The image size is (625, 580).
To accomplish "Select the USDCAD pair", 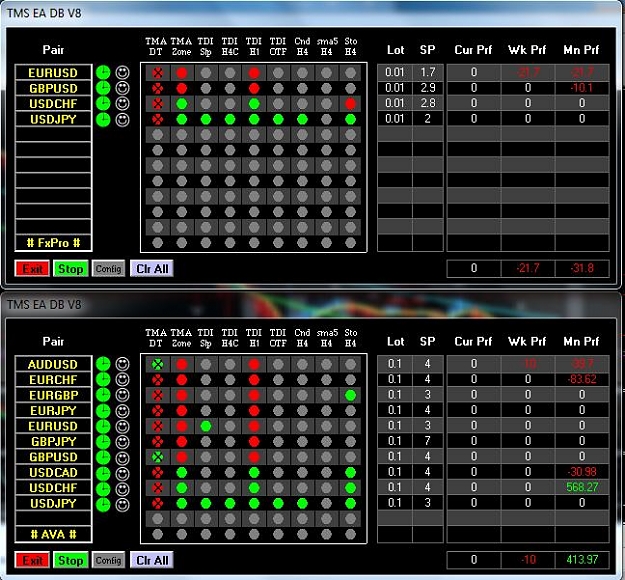I will click(53, 473).
